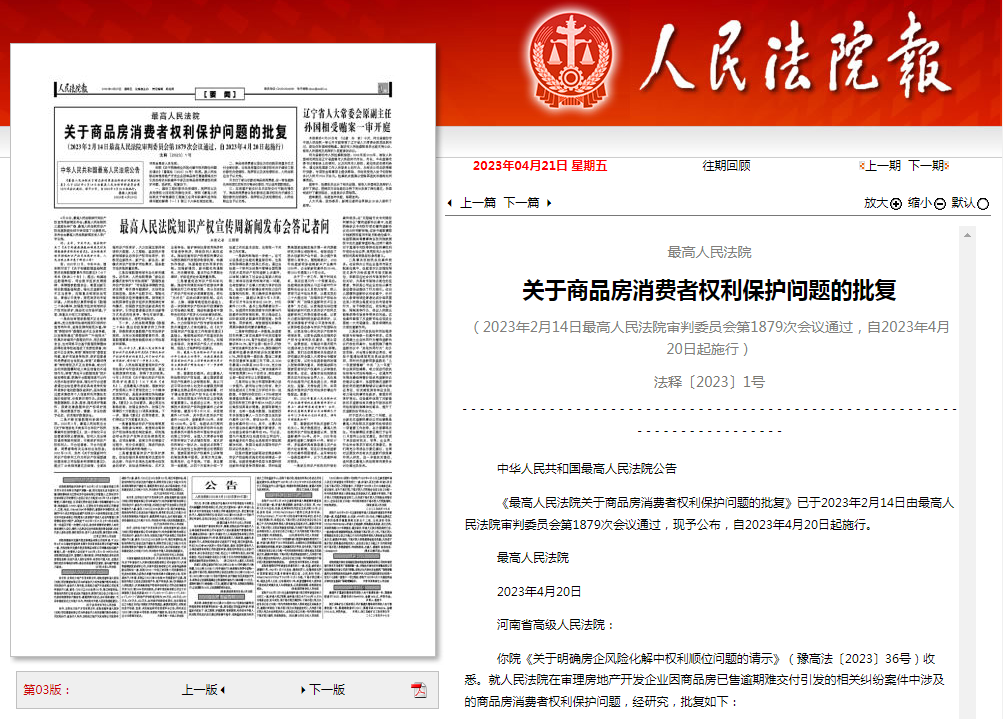Image resolution: width=1003 pixels, height=719 pixels.
Task: Go to previous issue via 上一期
Action: coord(882,166)
